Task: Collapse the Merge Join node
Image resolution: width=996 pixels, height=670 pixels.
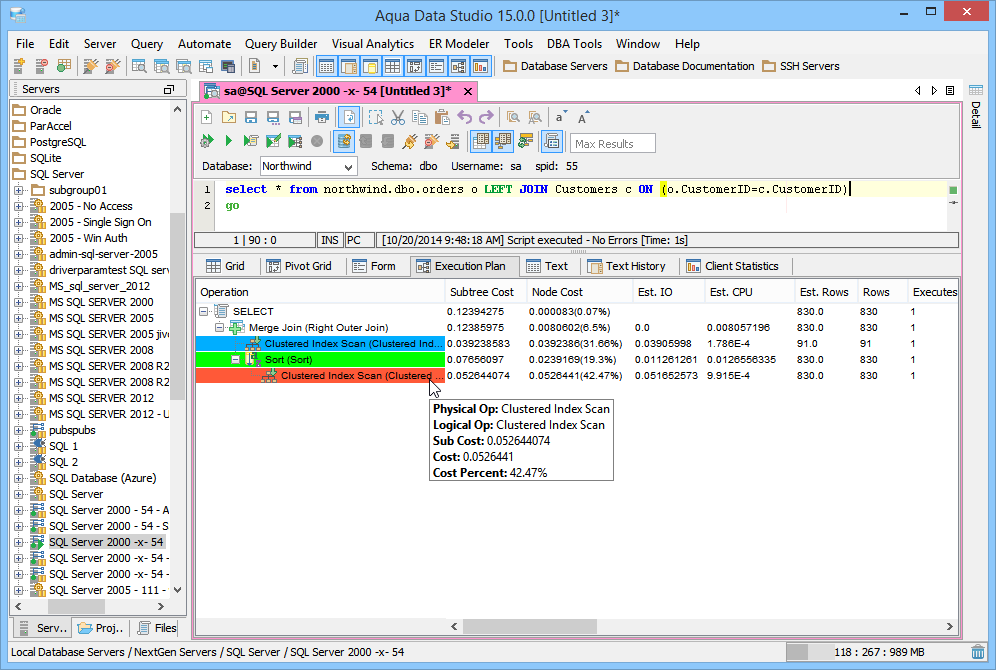Action: 219,328
